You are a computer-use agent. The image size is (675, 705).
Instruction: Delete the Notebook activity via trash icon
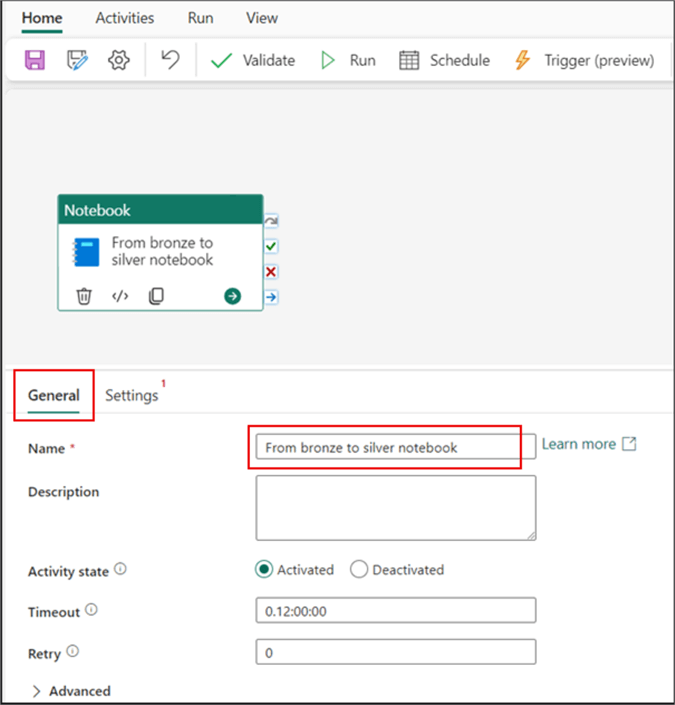coord(85,296)
